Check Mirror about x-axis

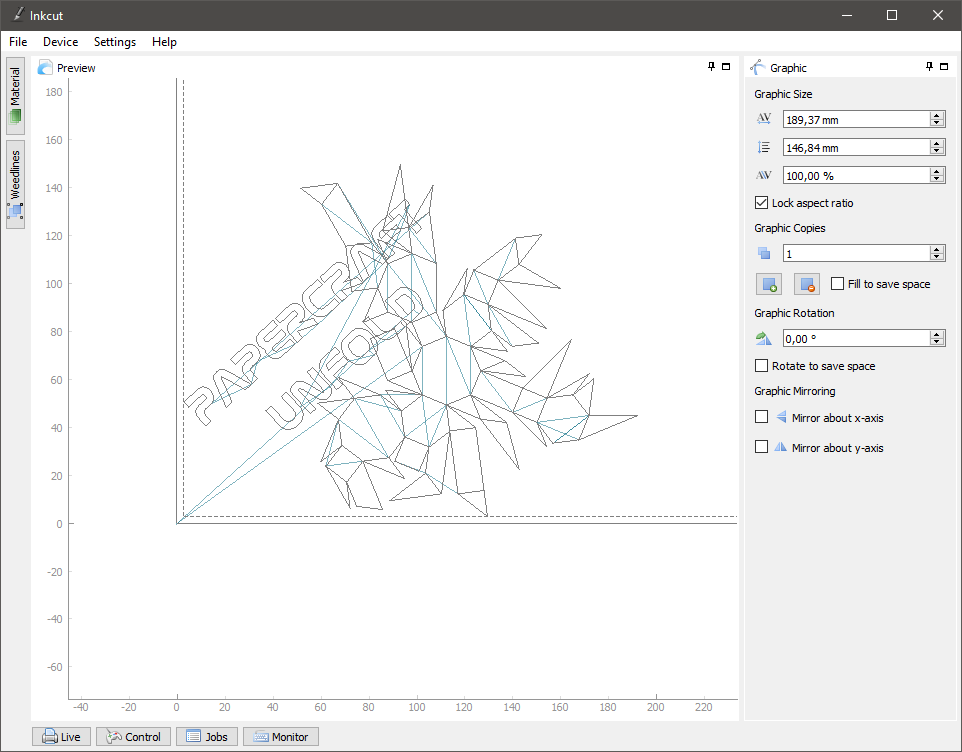pos(761,417)
